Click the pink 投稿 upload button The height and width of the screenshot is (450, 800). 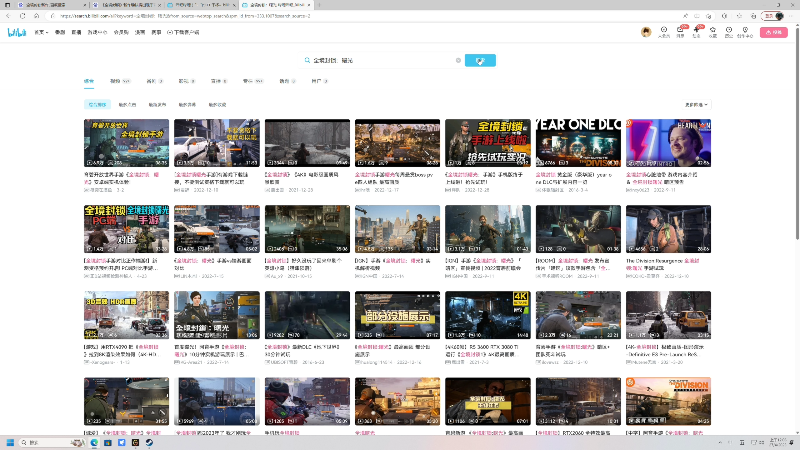point(773,32)
